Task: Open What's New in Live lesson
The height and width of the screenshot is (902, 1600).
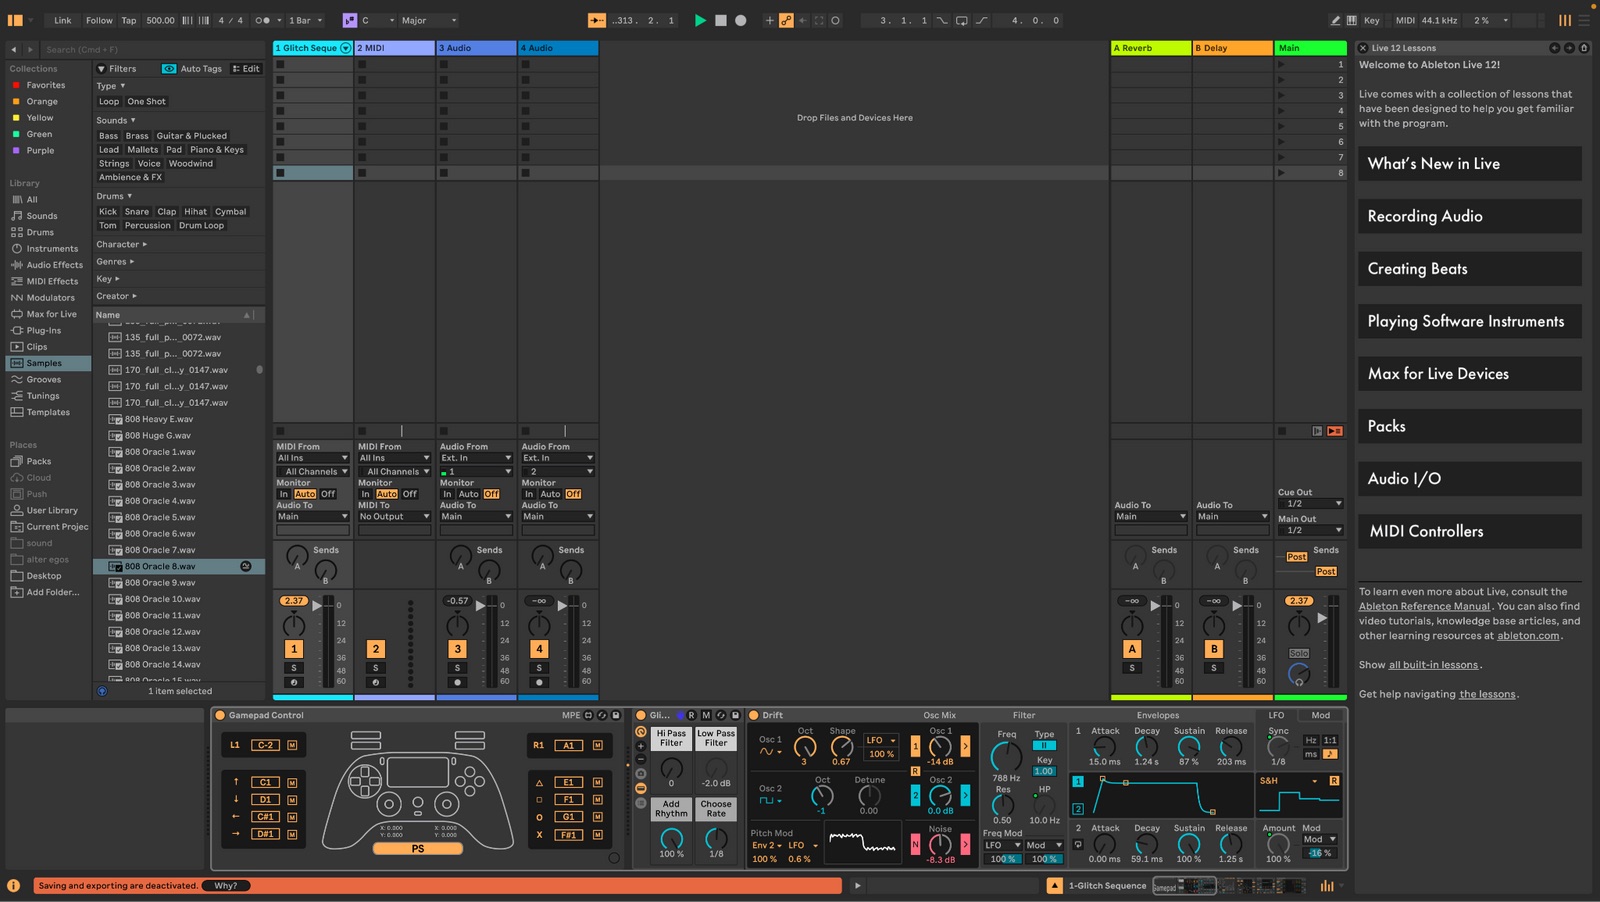Action: point(1470,164)
